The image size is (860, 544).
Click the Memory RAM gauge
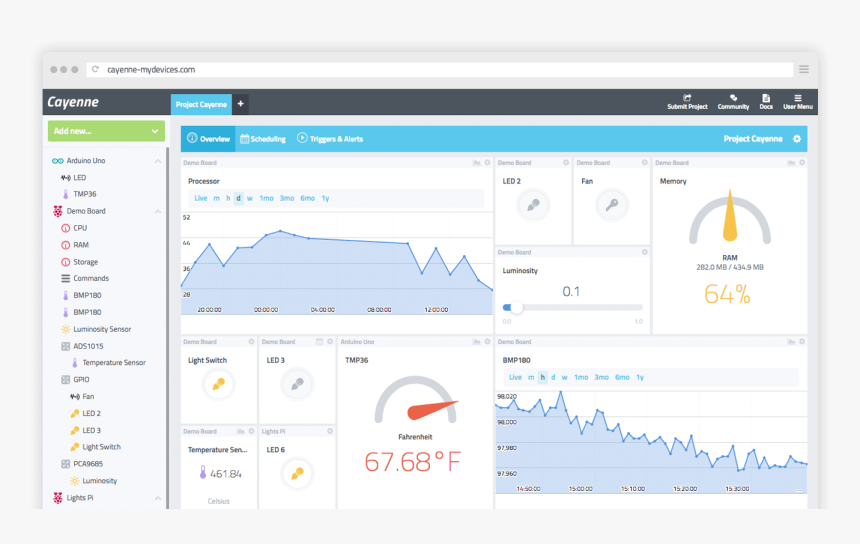[730, 217]
